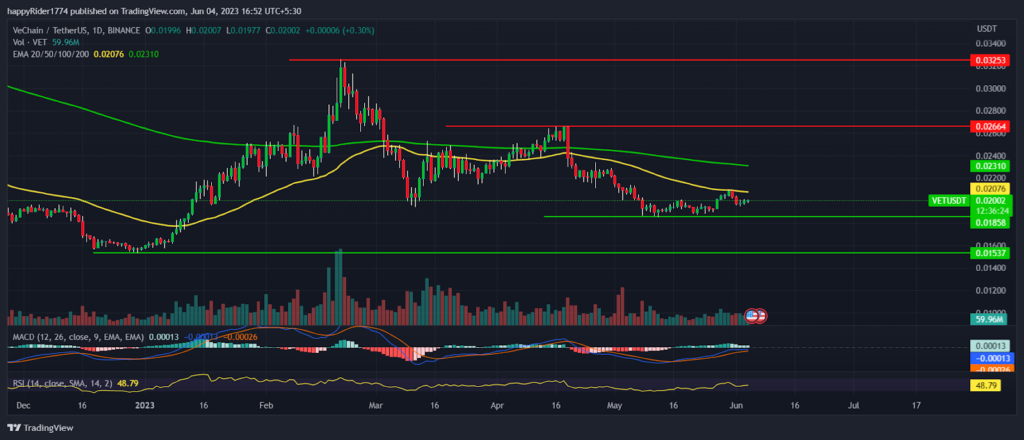Select the MACD (12, 26, close, 9, EMA, EMA) legend
Viewport: 1024px width, 440px height.
point(76,336)
